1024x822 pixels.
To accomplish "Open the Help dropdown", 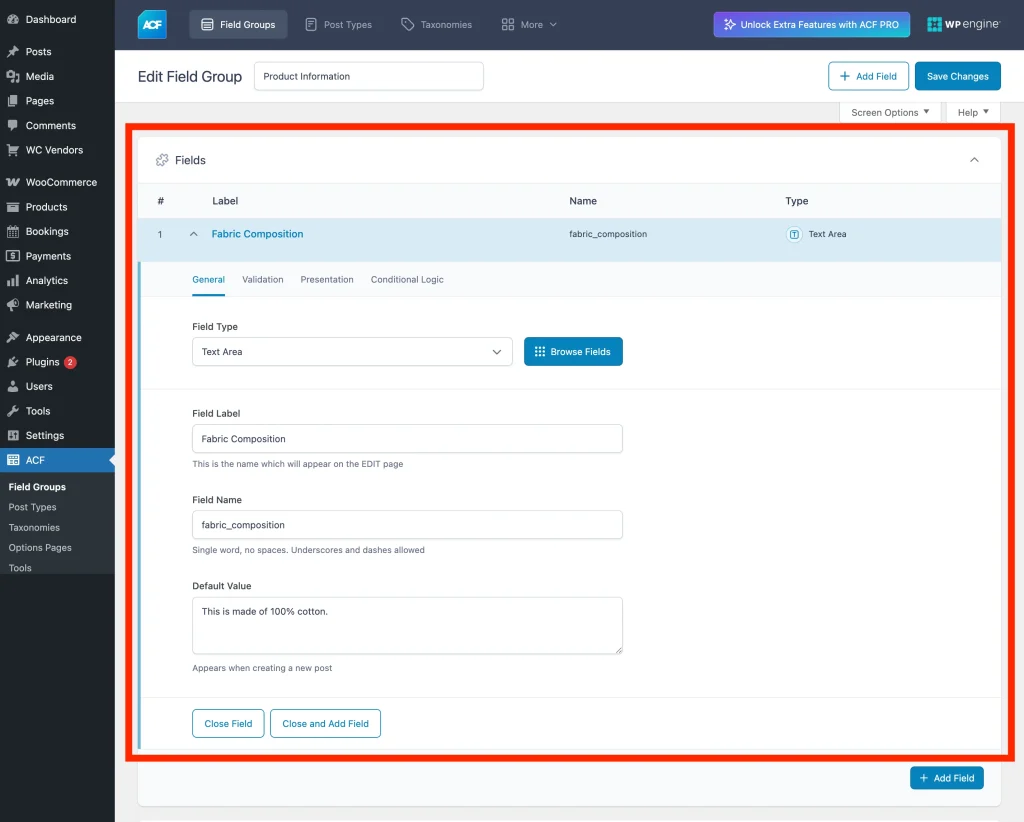I will click(x=973, y=112).
